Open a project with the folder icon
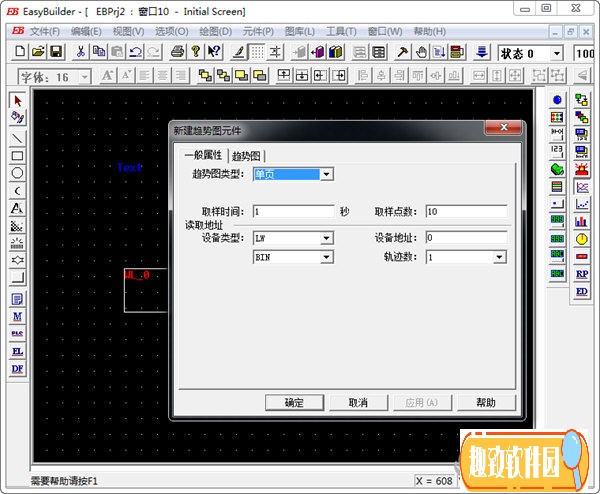 pyautogui.click(x=38, y=52)
